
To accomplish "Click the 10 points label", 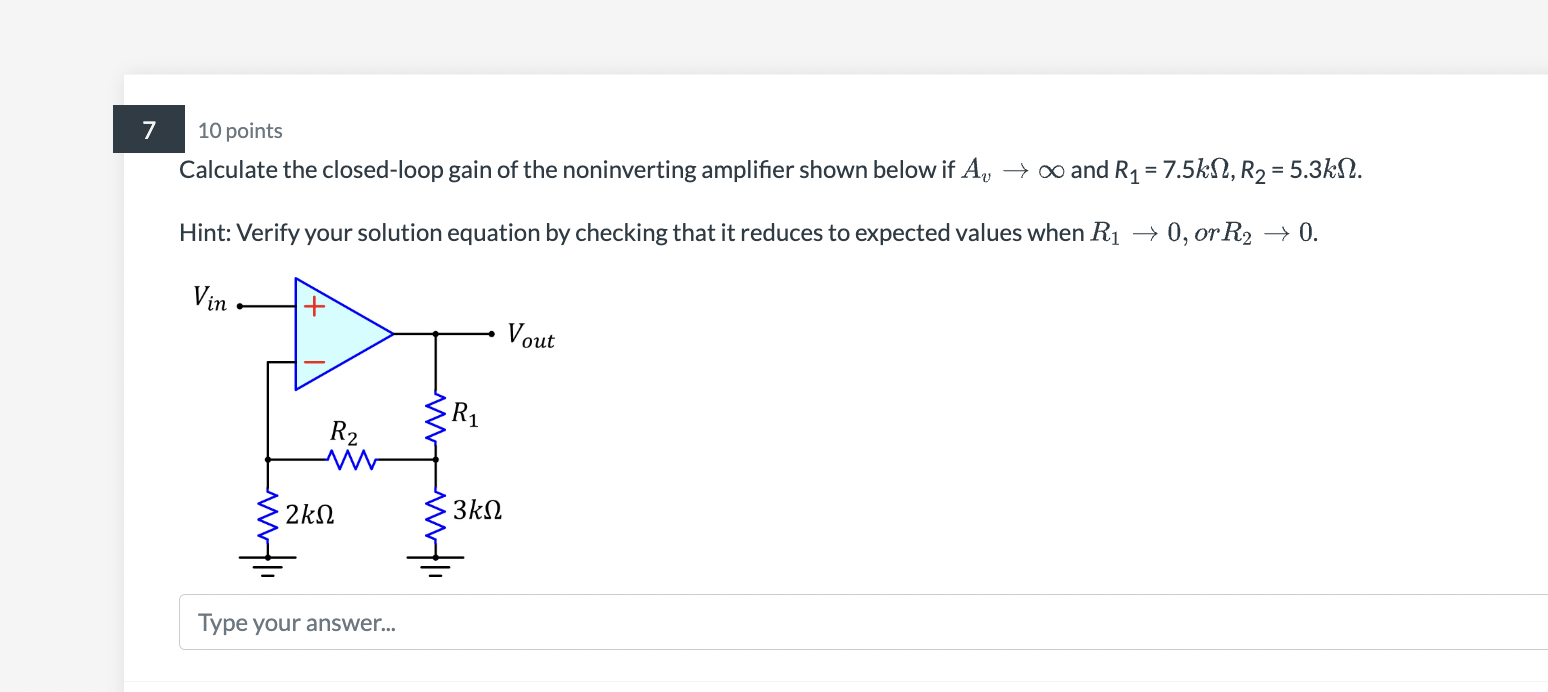I will coord(240,130).
